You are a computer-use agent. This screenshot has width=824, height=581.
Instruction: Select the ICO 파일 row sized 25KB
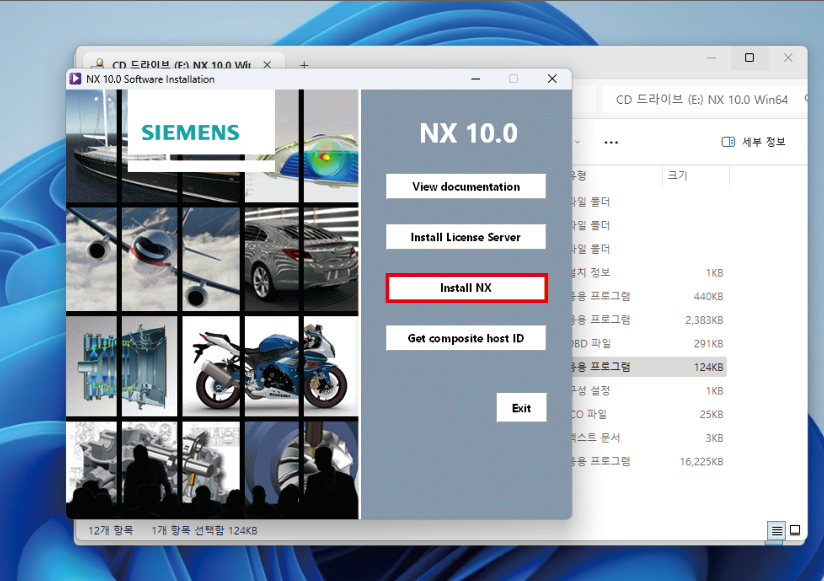point(648,414)
